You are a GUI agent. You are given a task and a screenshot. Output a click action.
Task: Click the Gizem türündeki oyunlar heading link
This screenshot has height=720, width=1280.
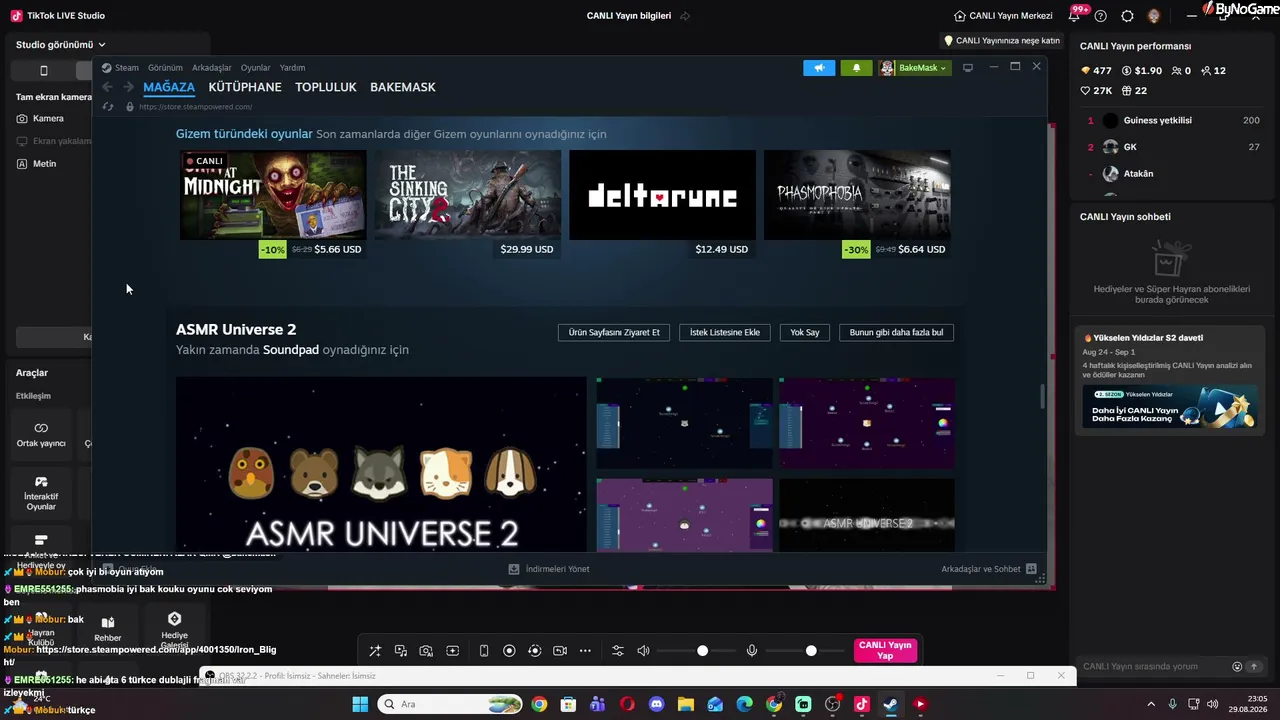pos(244,134)
